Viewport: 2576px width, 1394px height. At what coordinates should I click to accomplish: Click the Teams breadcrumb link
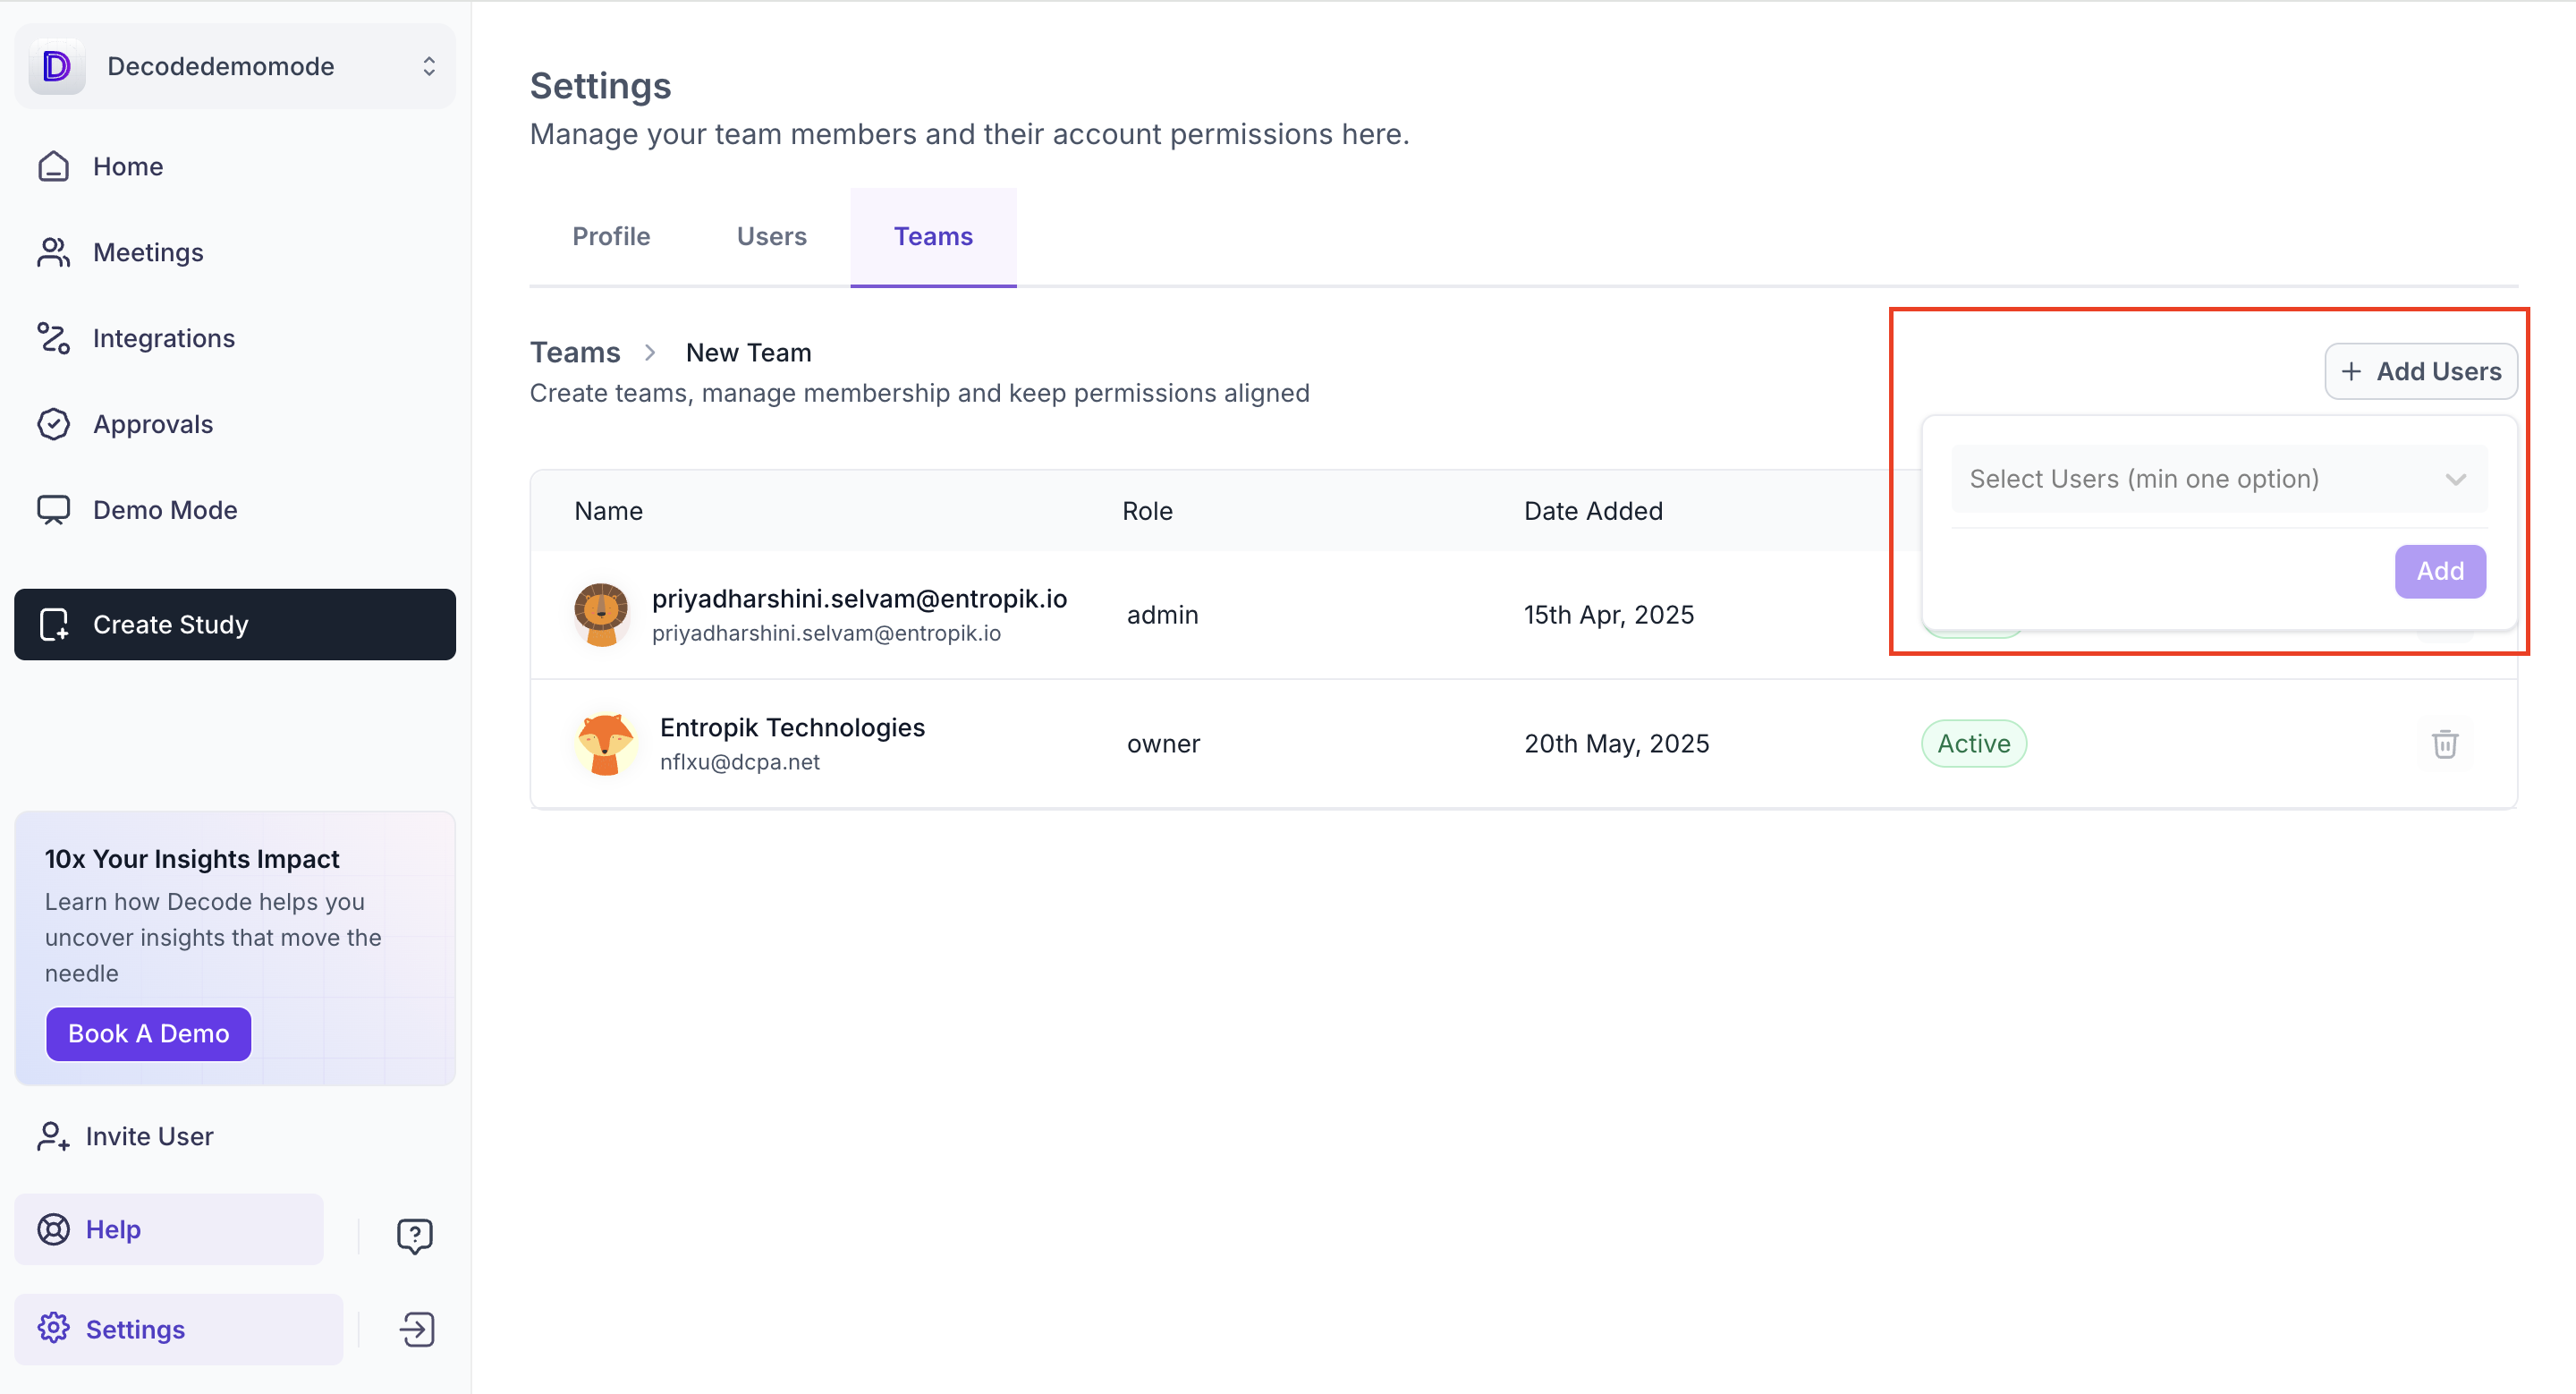click(575, 352)
